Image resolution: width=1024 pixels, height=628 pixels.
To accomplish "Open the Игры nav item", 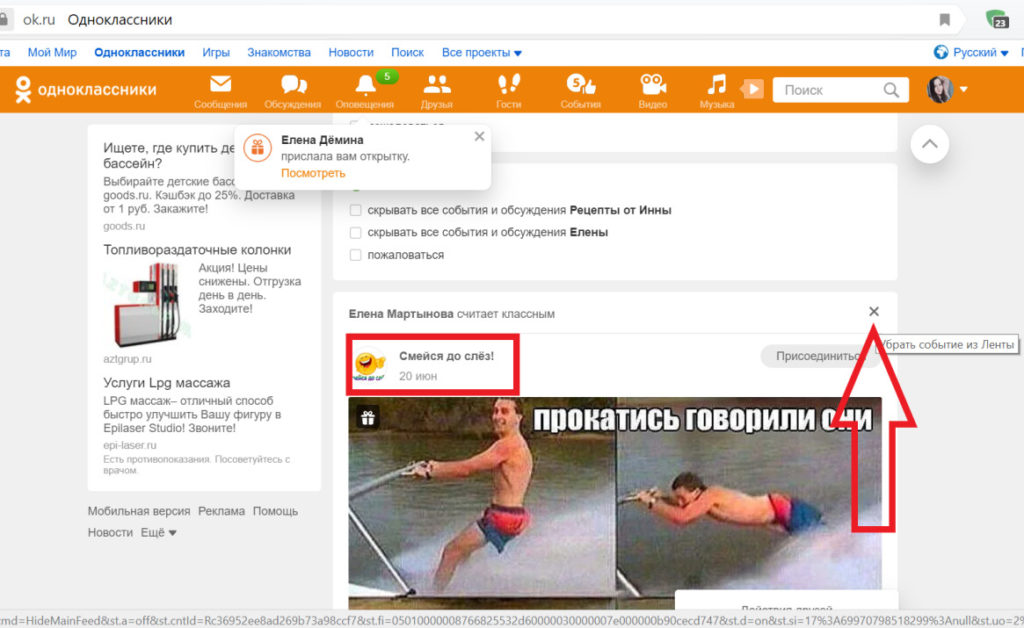I will coord(216,53).
